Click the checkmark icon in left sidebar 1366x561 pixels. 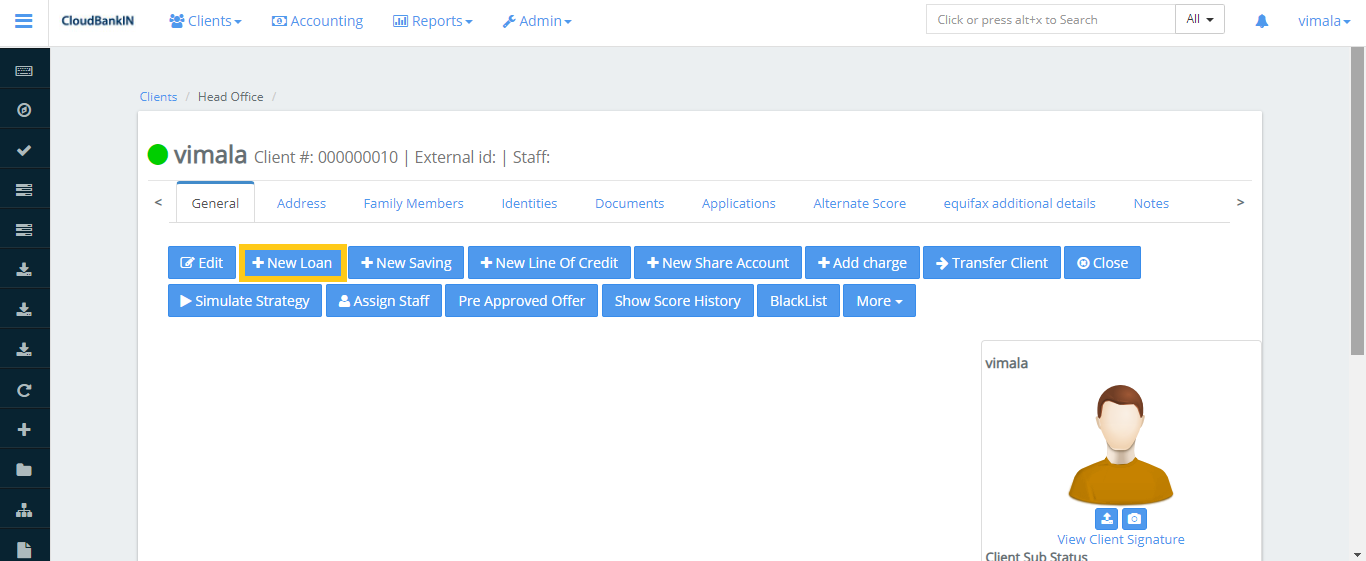24,150
